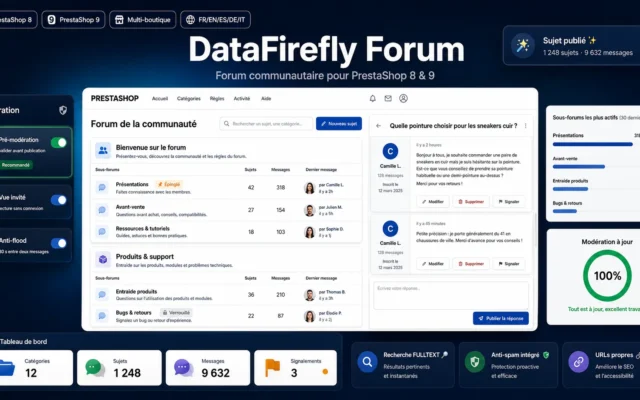
Task: Click the Recherche FULLTEXT magnifier icon
Action: click(x=367, y=362)
